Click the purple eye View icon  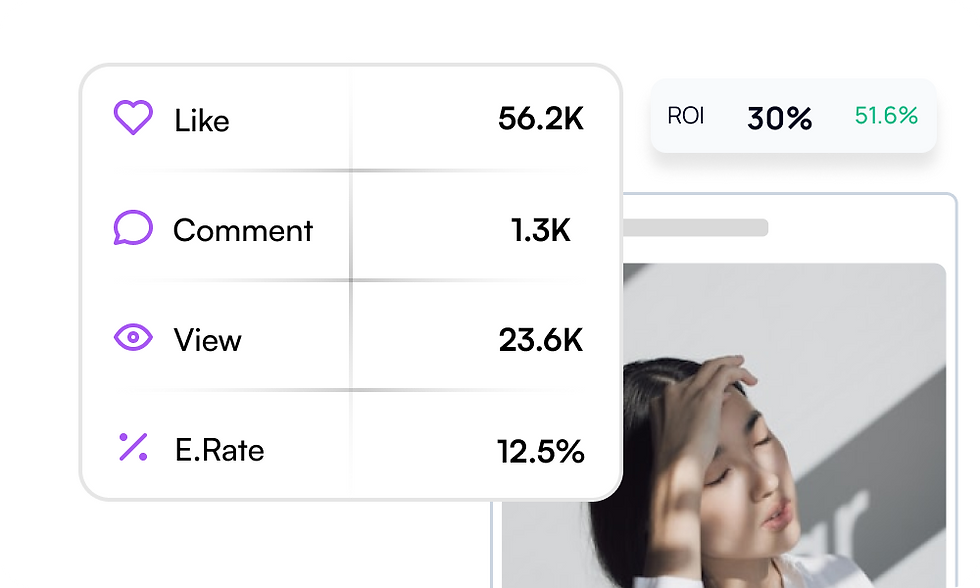133,339
